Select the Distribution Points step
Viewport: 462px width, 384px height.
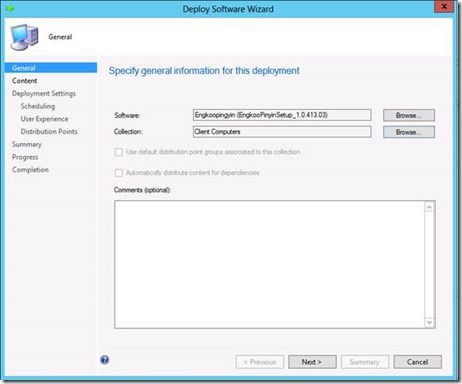click(x=49, y=131)
